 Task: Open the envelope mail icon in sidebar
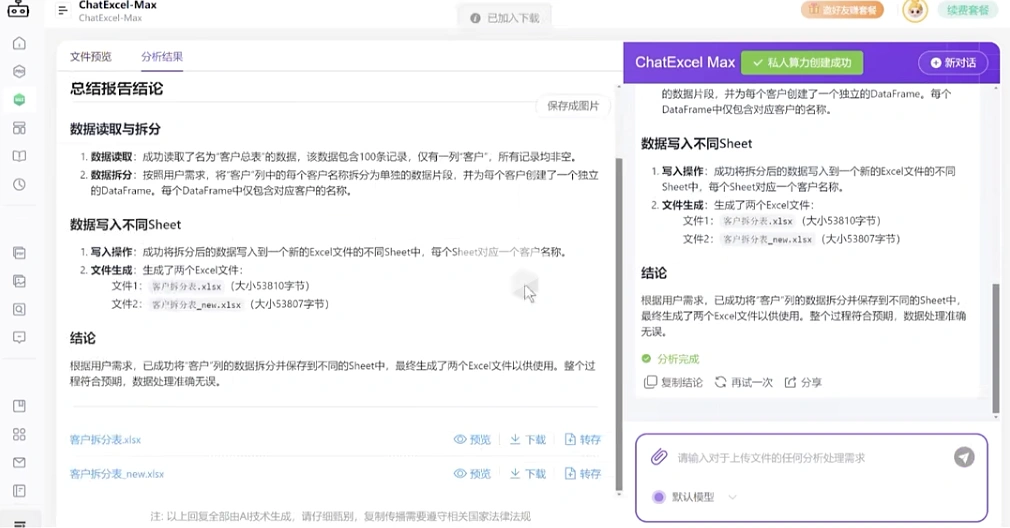19,462
